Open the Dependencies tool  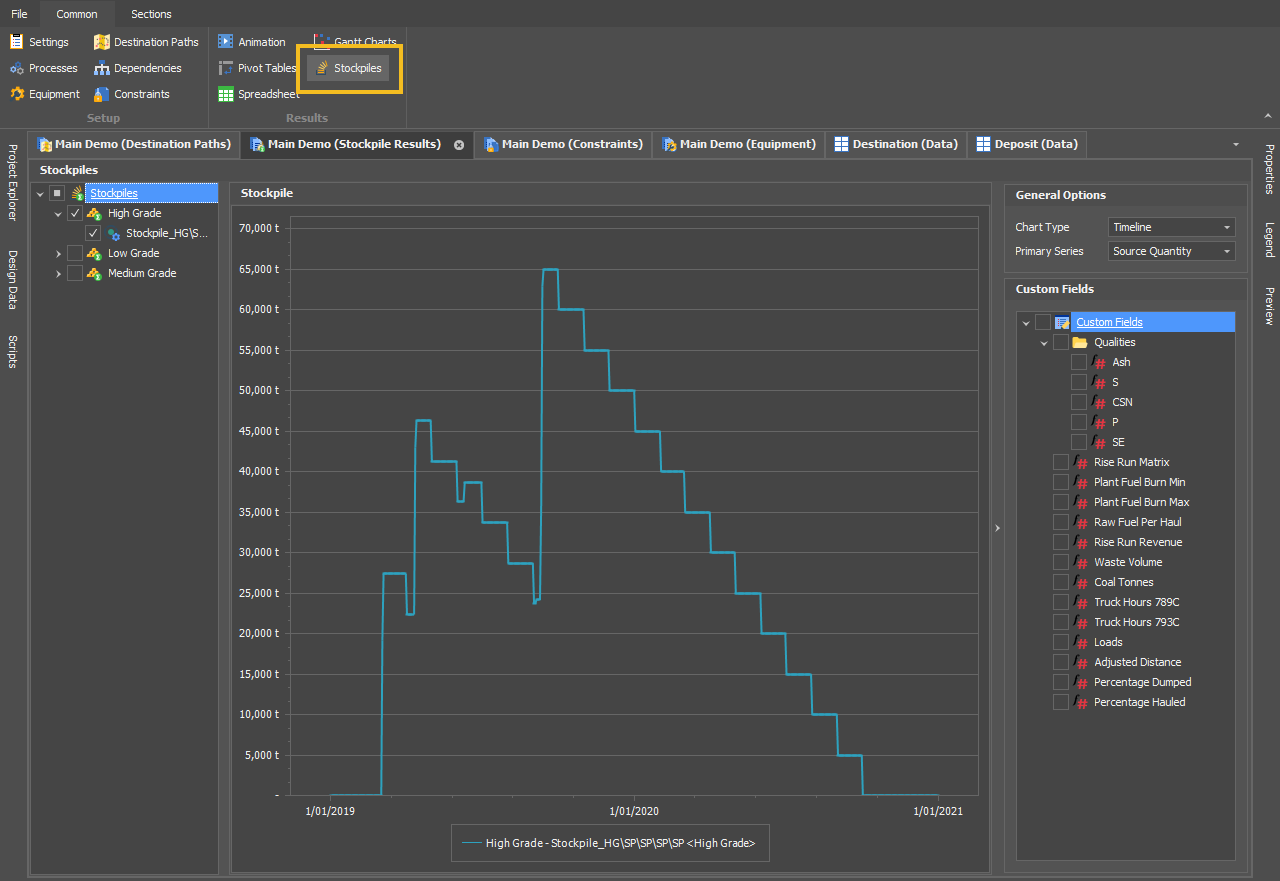coord(138,68)
